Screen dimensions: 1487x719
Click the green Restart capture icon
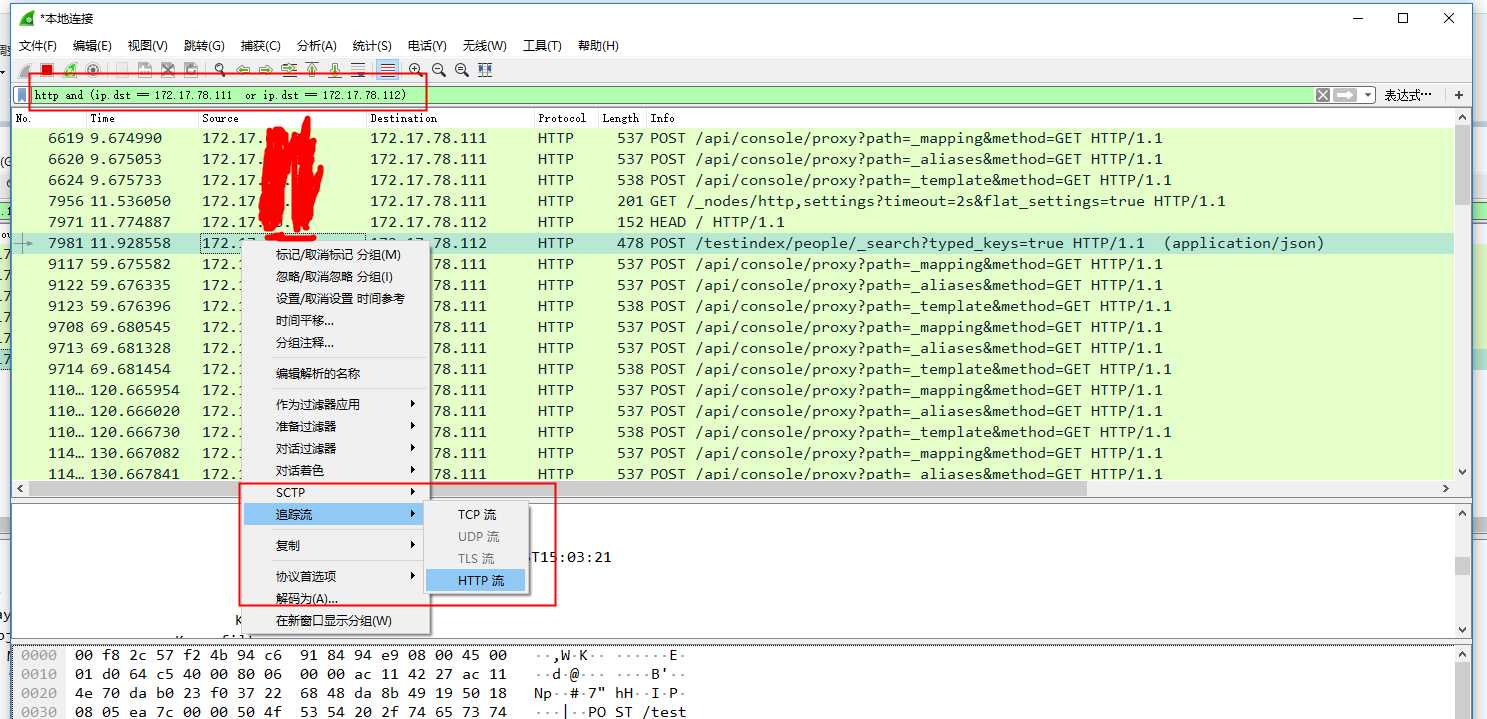tap(70, 70)
